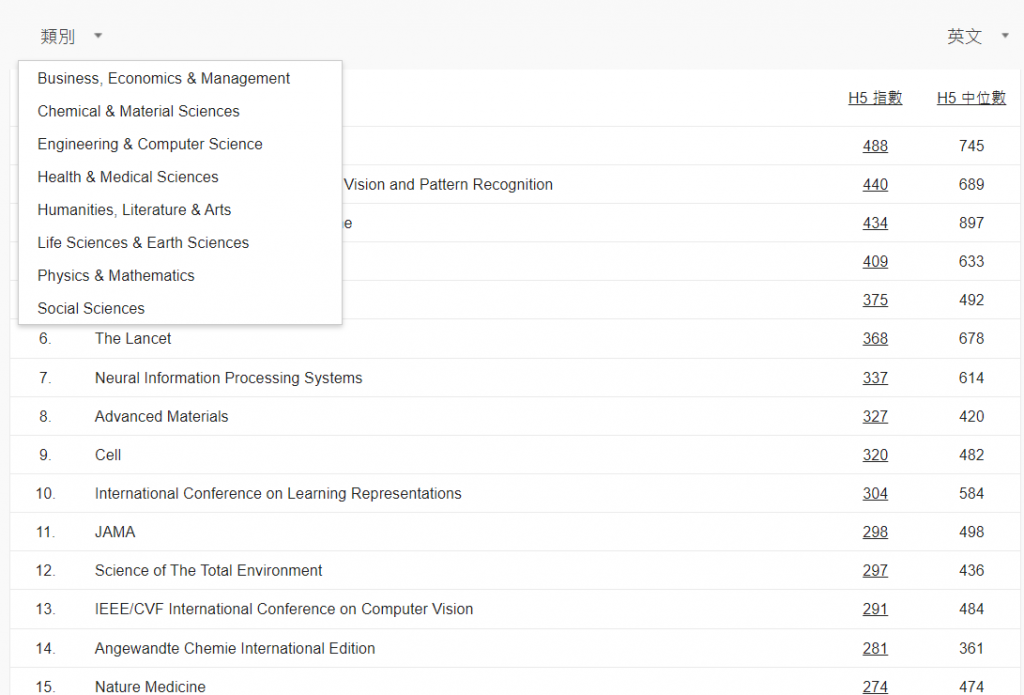Open Advanced Materials h5-index 327 link
The image size is (1024, 695).
(x=875, y=416)
